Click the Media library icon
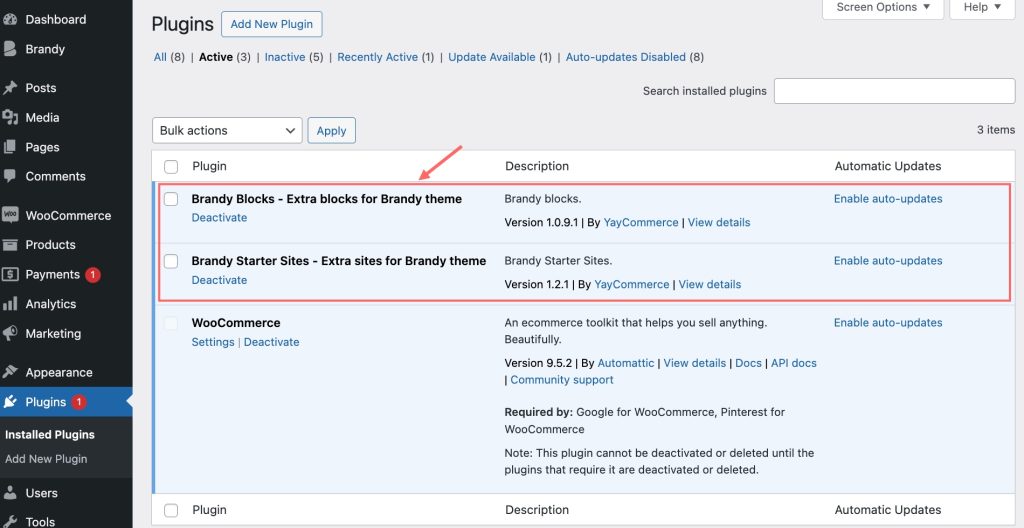This screenshot has width=1024, height=528. [10, 118]
